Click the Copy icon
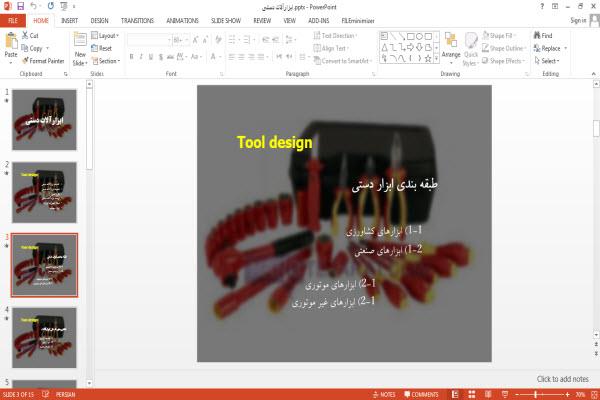The image size is (600, 400). [x=25, y=48]
